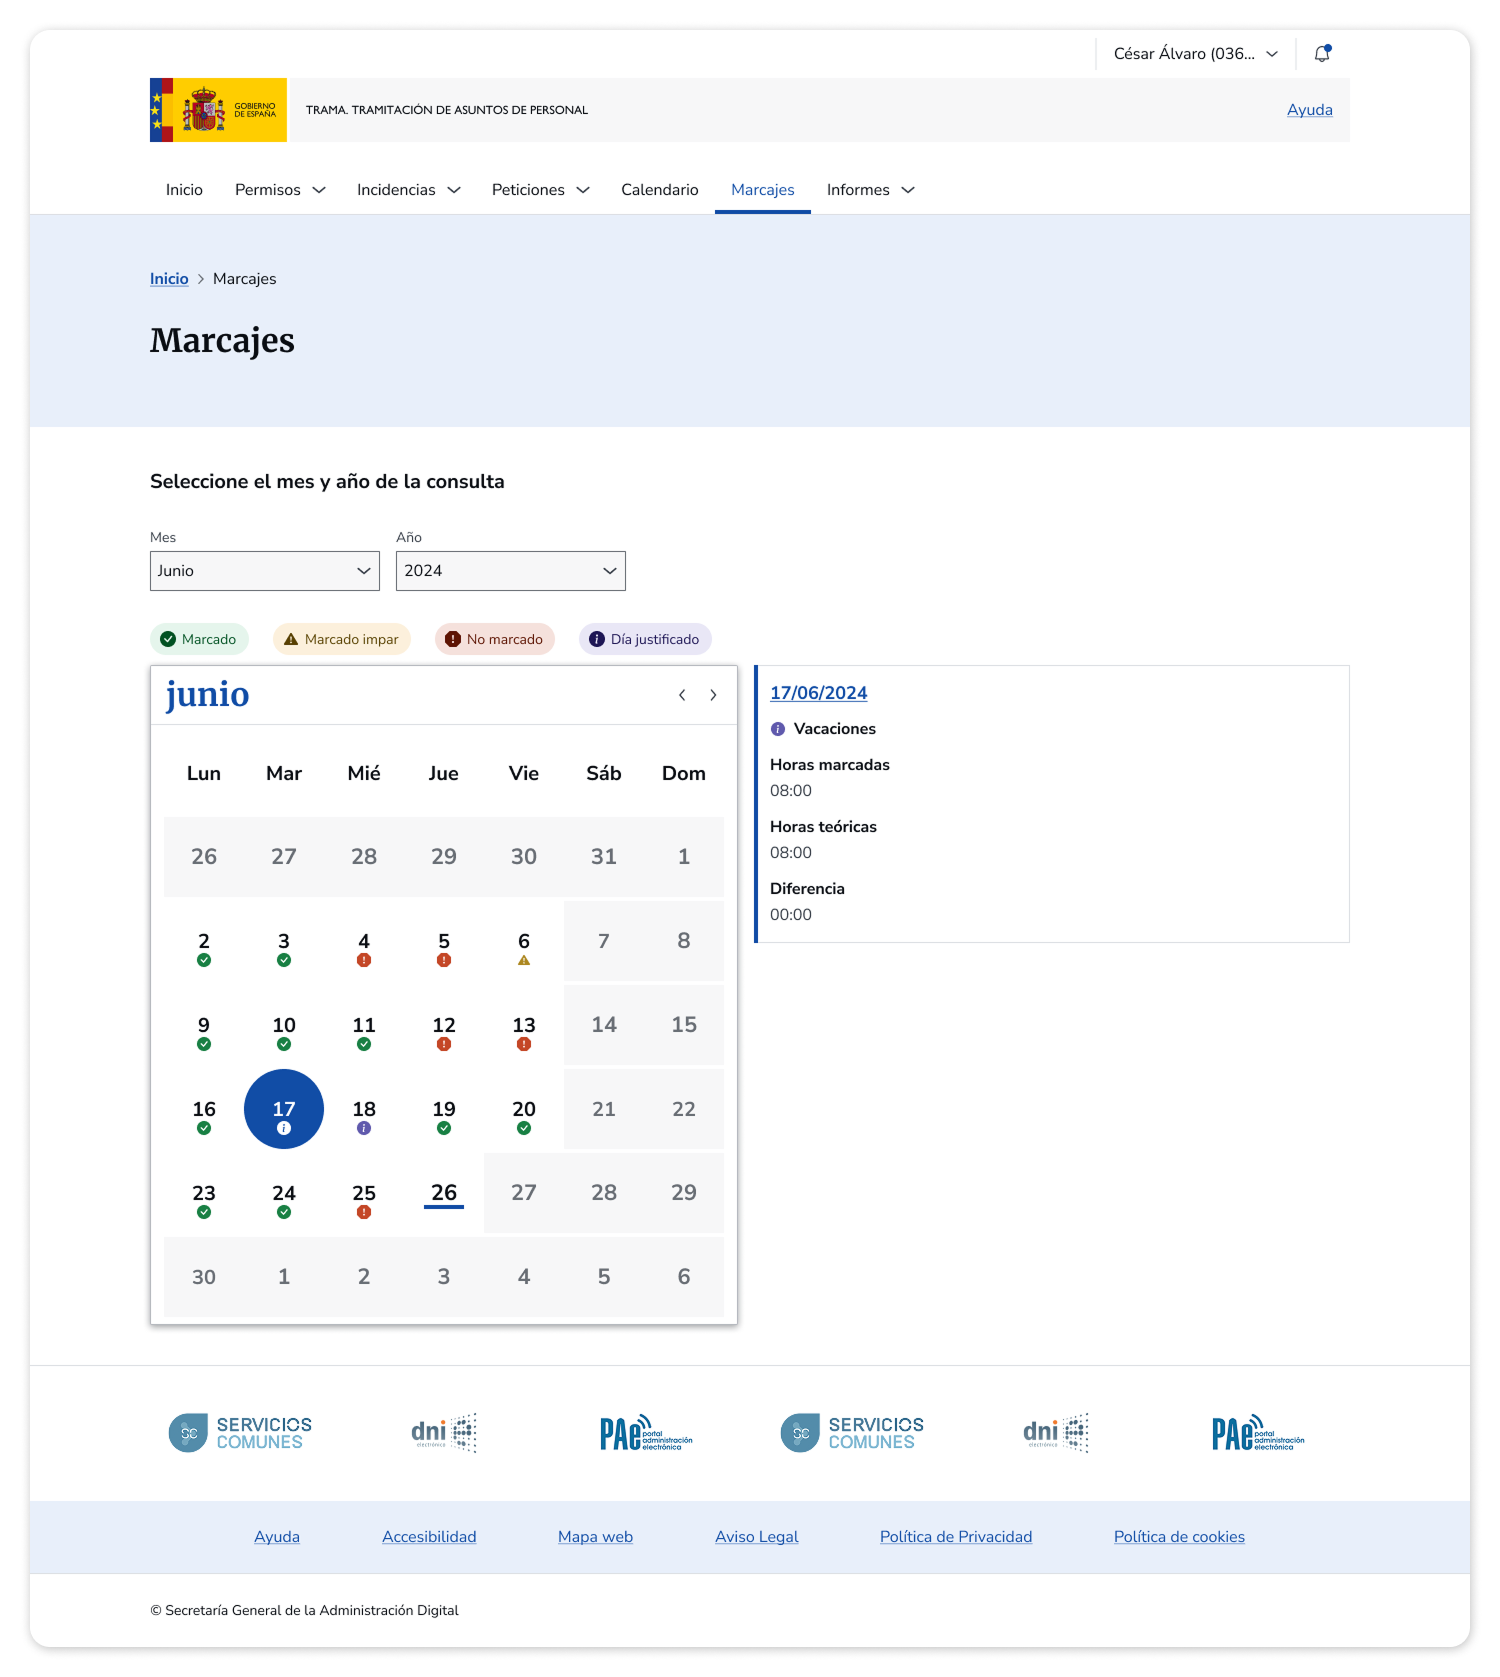Toggle the No marcado legend chip
The width and height of the screenshot is (1500, 1677).
494,639
